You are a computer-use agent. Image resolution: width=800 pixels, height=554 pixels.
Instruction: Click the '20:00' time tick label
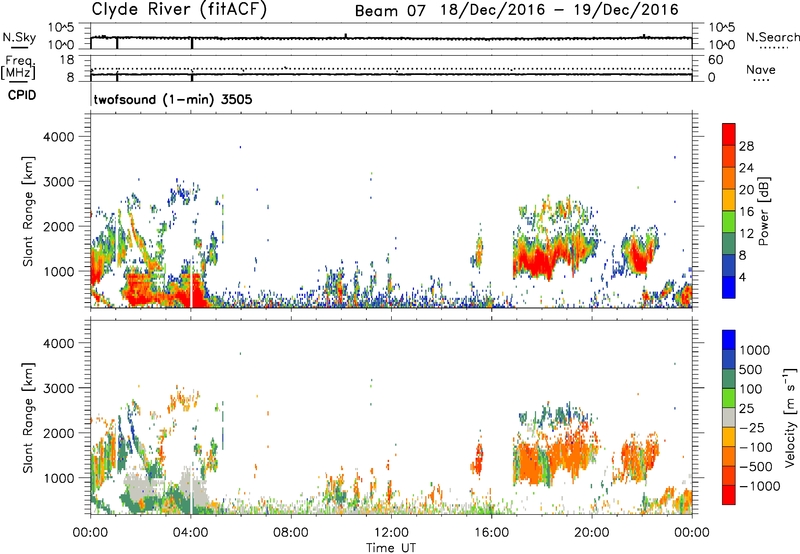coord(591,533)
